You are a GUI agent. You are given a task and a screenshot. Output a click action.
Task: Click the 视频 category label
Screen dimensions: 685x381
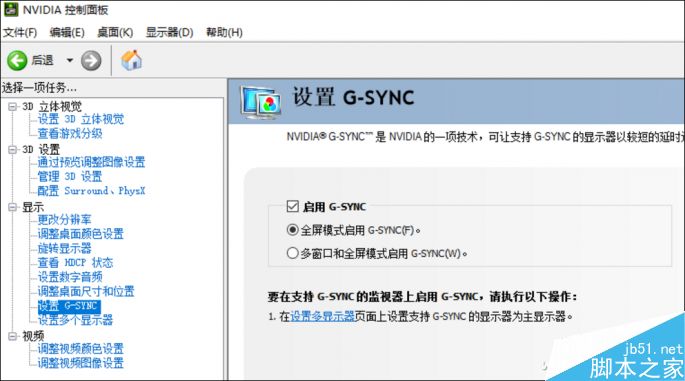coord(33,336)
